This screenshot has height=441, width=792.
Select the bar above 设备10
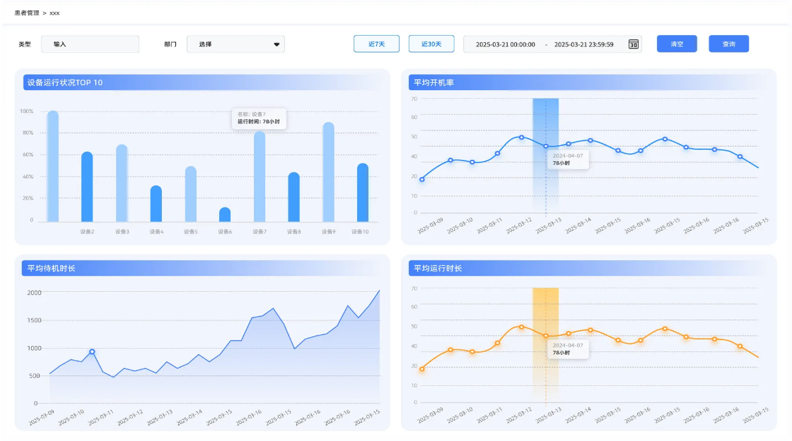[x=363, y=192]
